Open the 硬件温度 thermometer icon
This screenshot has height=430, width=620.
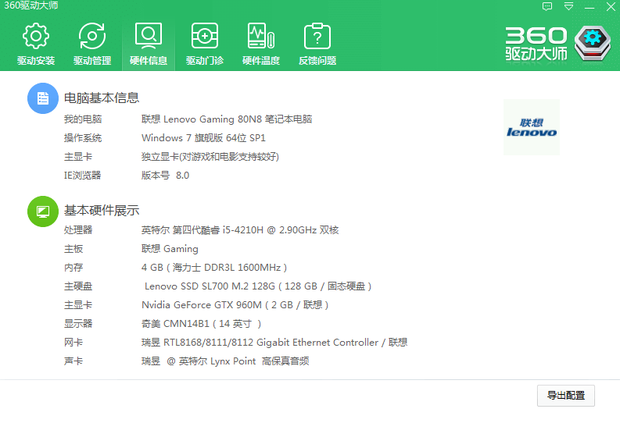[261, 36]
